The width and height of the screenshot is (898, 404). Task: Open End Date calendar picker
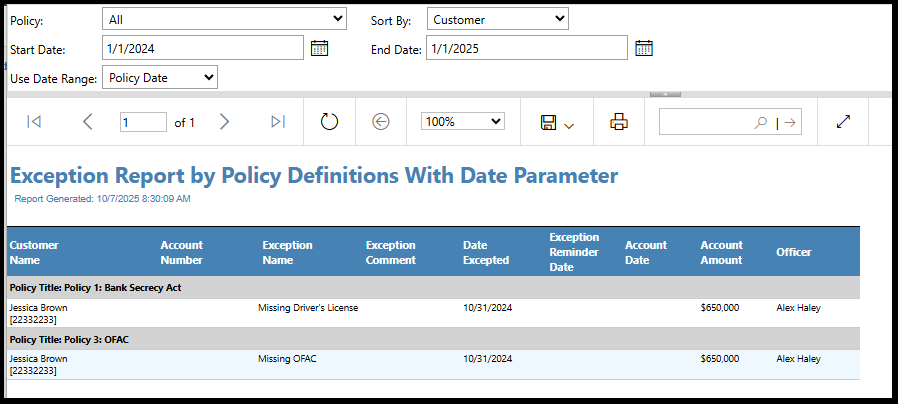pyautogui.click(x=644, y=48)
